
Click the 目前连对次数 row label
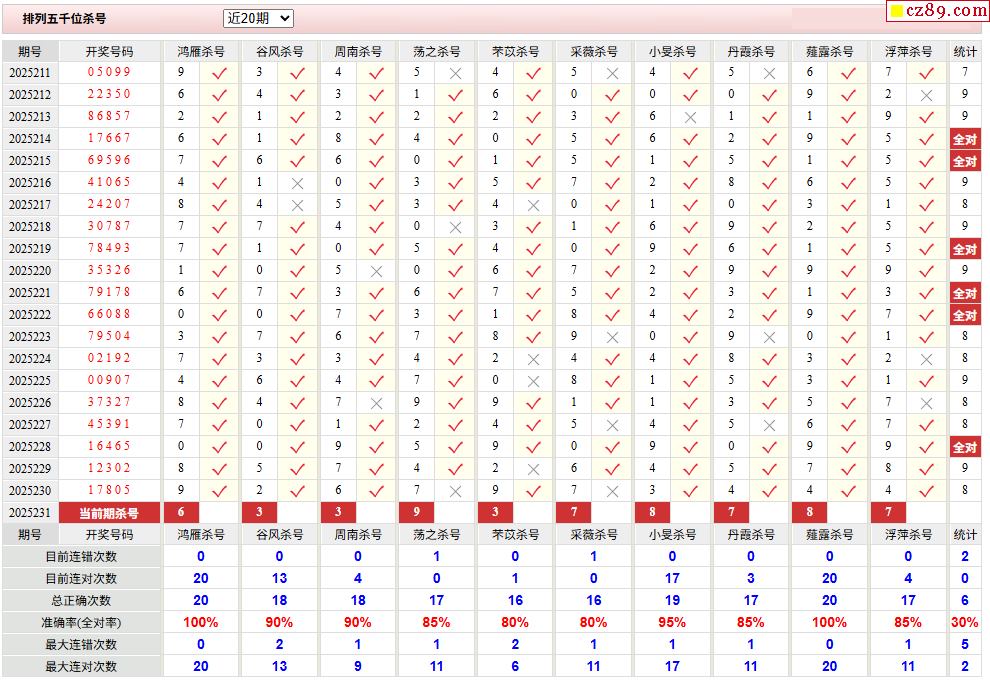81,579
